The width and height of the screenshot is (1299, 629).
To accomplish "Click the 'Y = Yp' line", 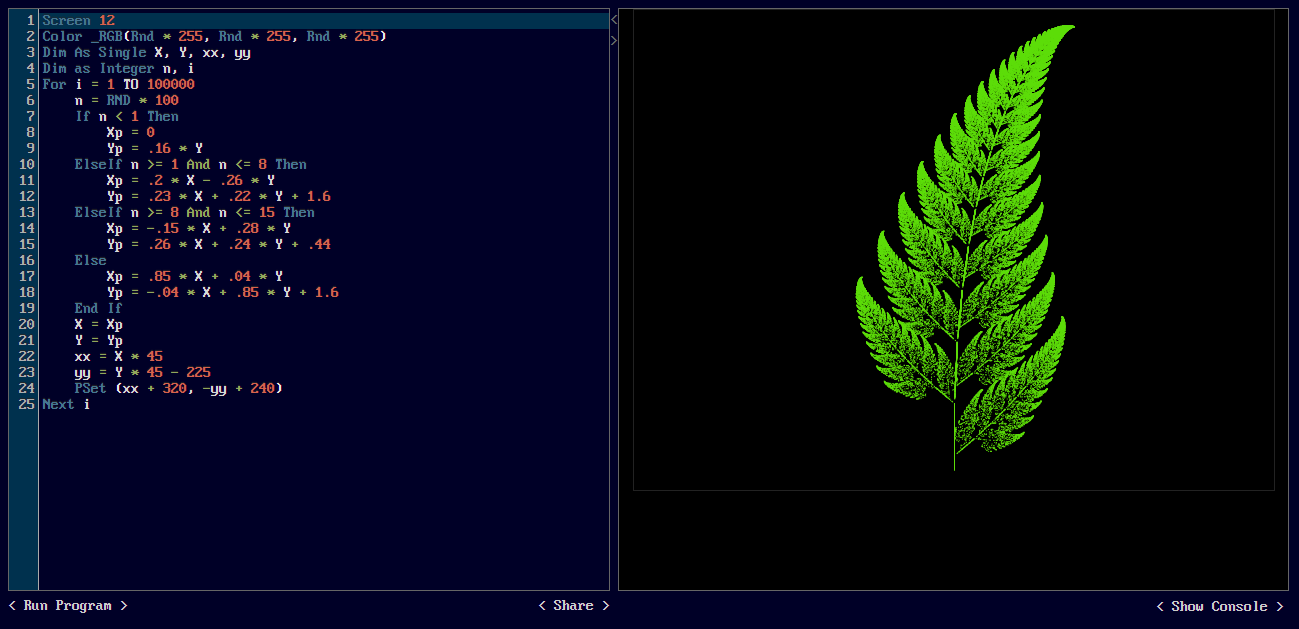I will tap(98, 340).
